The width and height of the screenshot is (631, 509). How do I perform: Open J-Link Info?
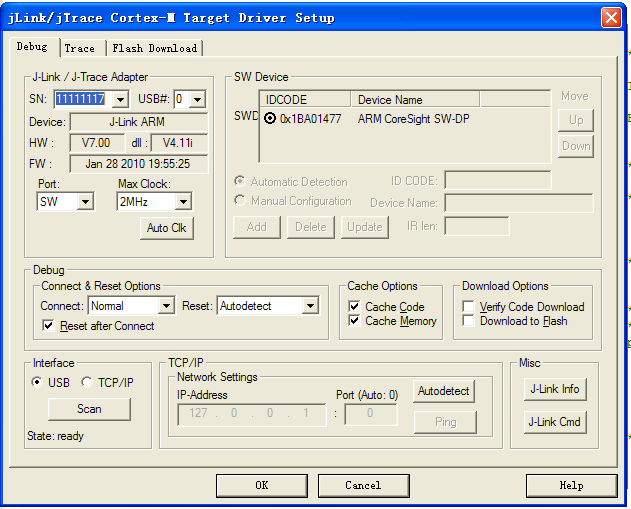(x=555, y=389)
